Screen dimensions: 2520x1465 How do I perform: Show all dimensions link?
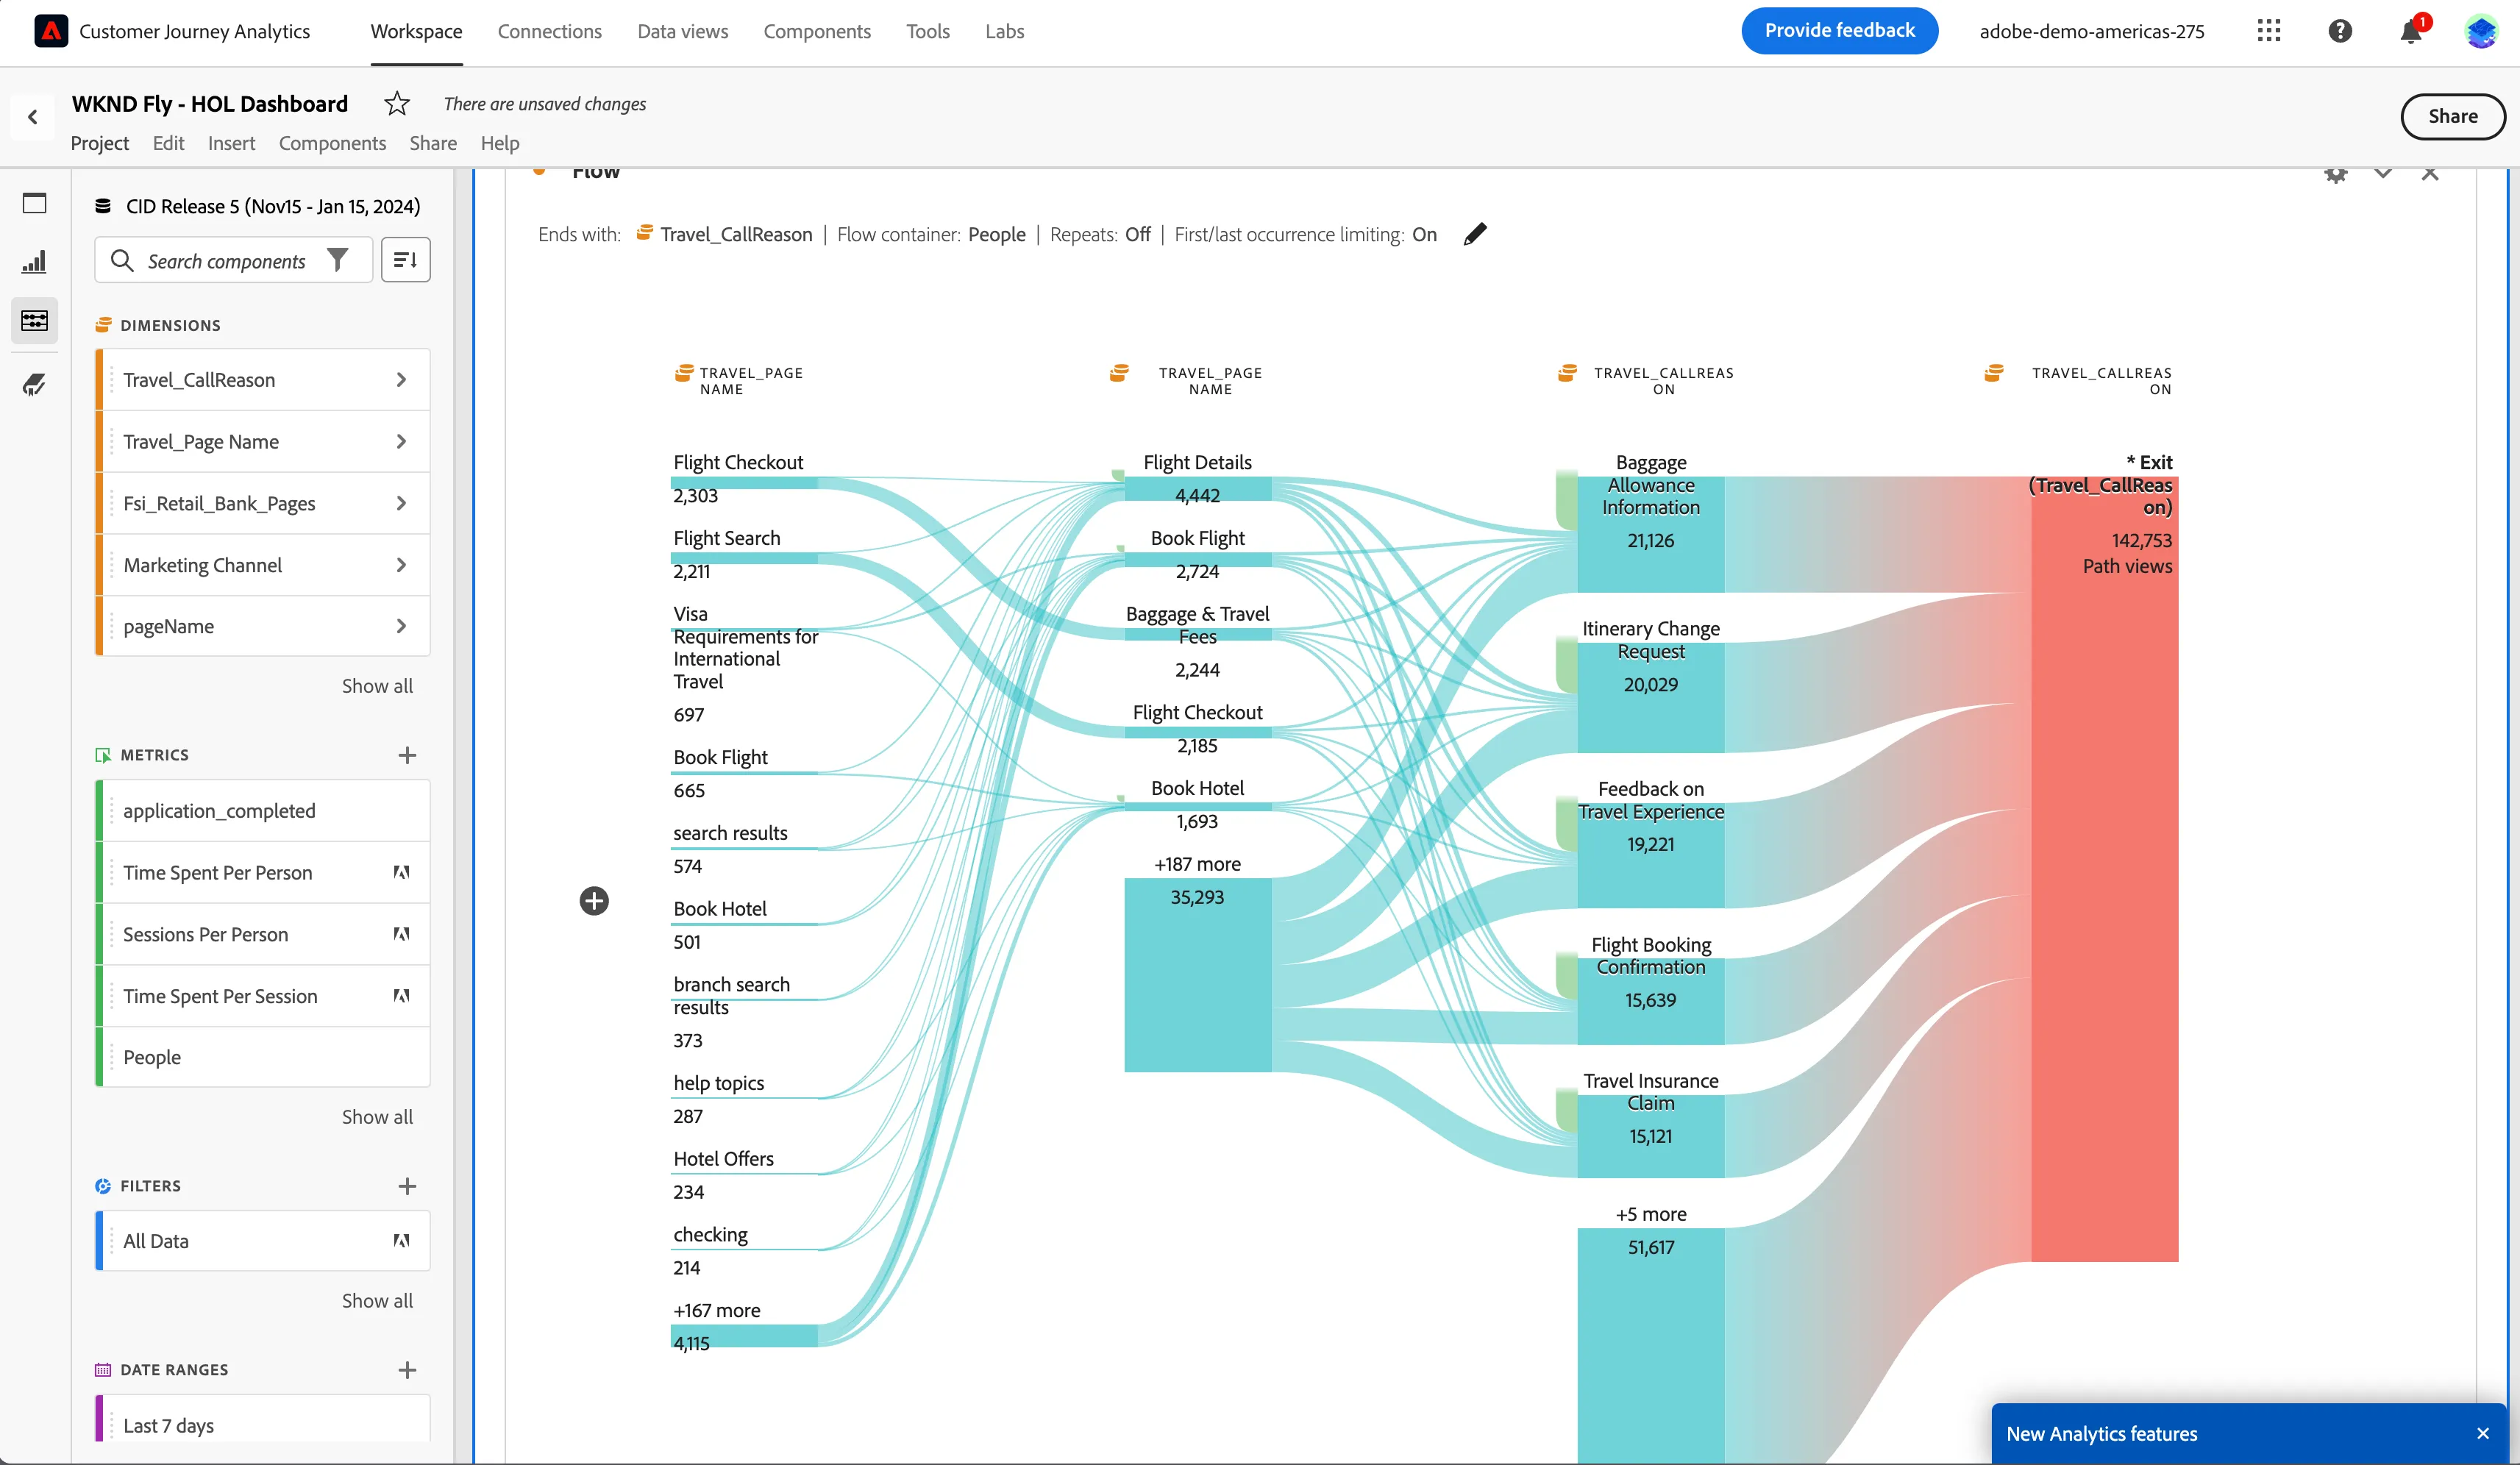point(377,686)
